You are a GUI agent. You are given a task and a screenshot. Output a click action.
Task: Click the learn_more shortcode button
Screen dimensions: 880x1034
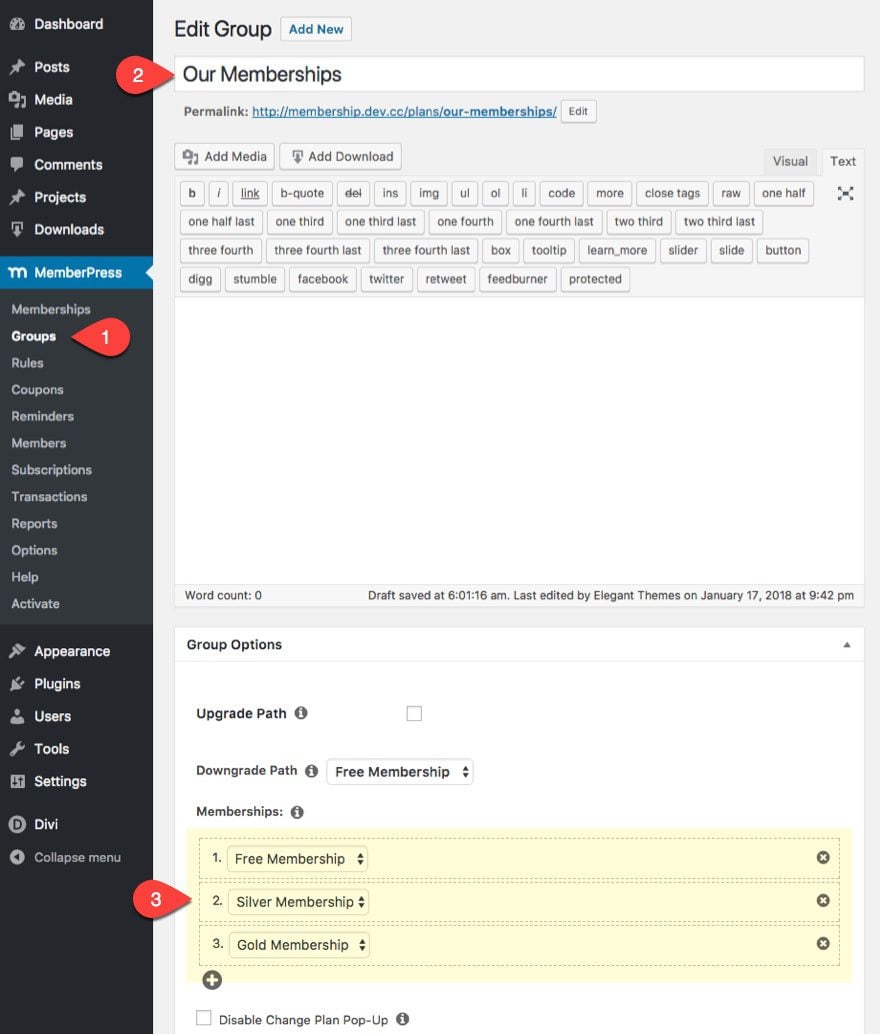coord(617,250)
